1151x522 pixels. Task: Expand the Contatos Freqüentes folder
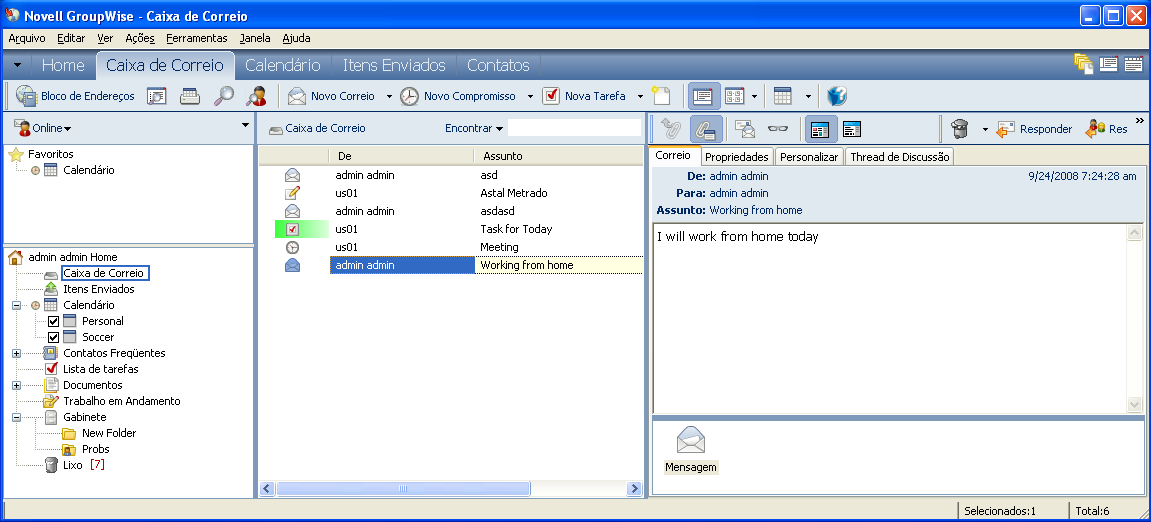click(16, 354)
